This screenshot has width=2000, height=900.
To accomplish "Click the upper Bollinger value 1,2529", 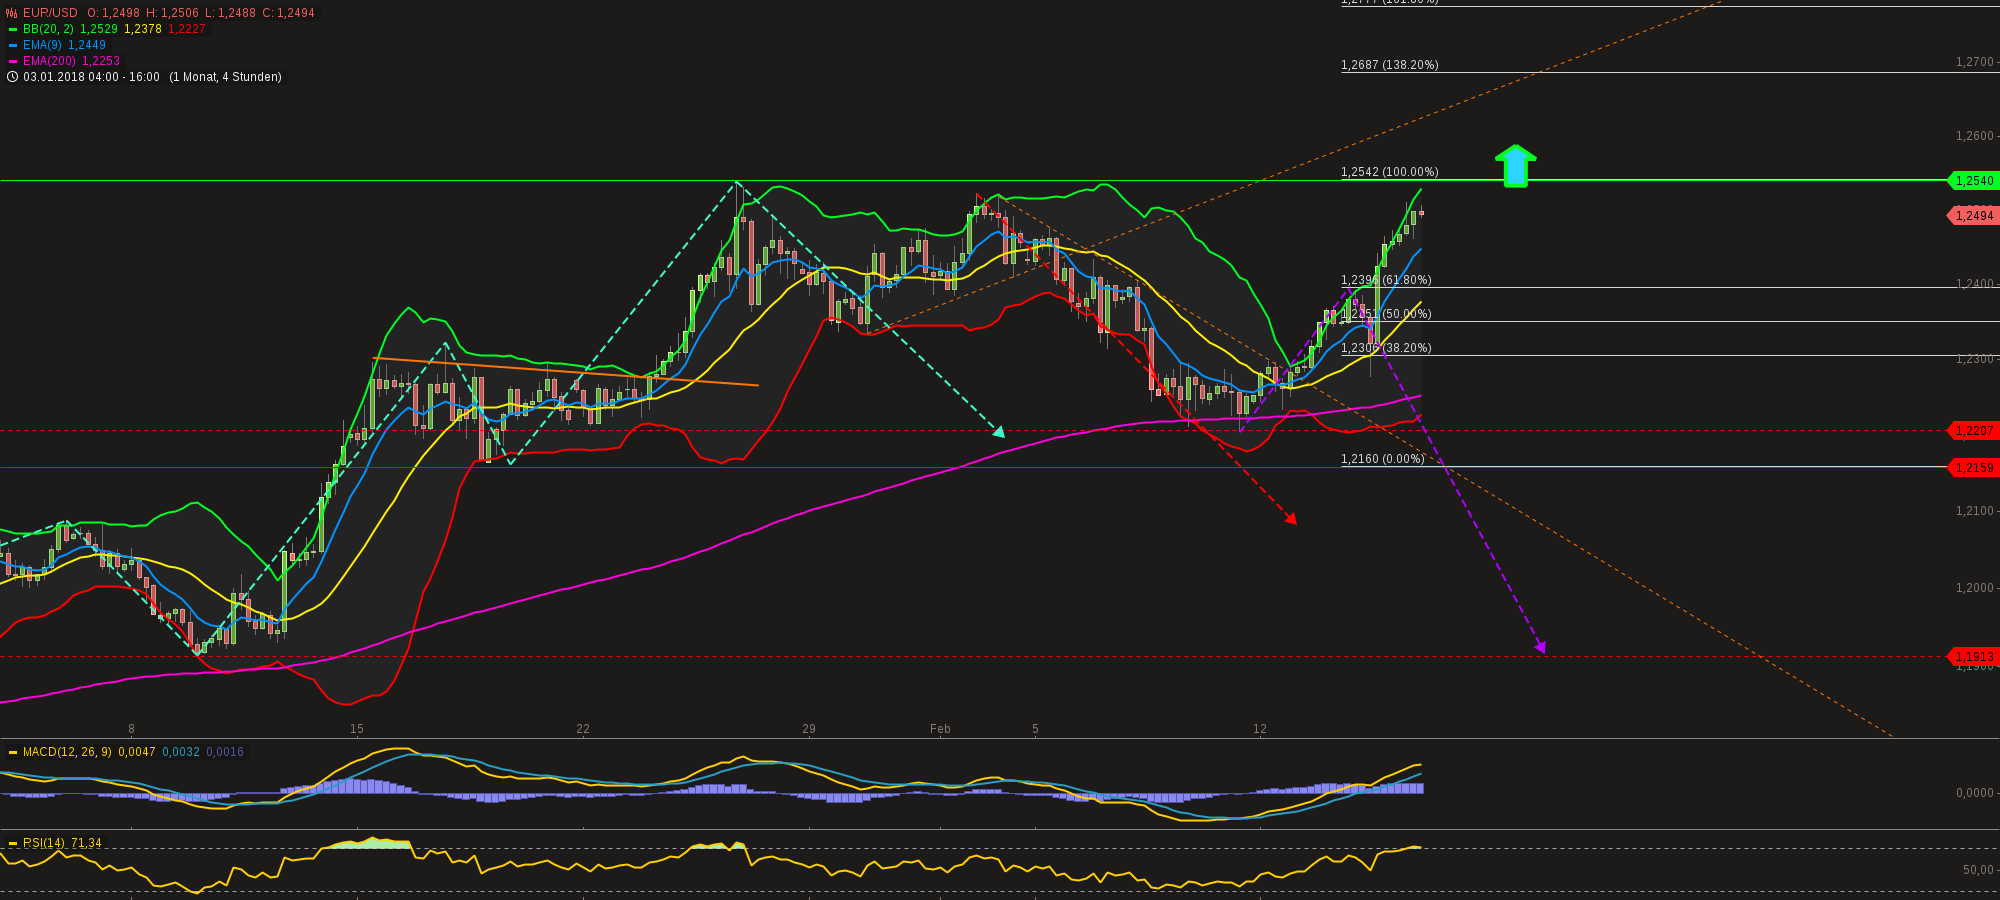I will pos(99,29).
